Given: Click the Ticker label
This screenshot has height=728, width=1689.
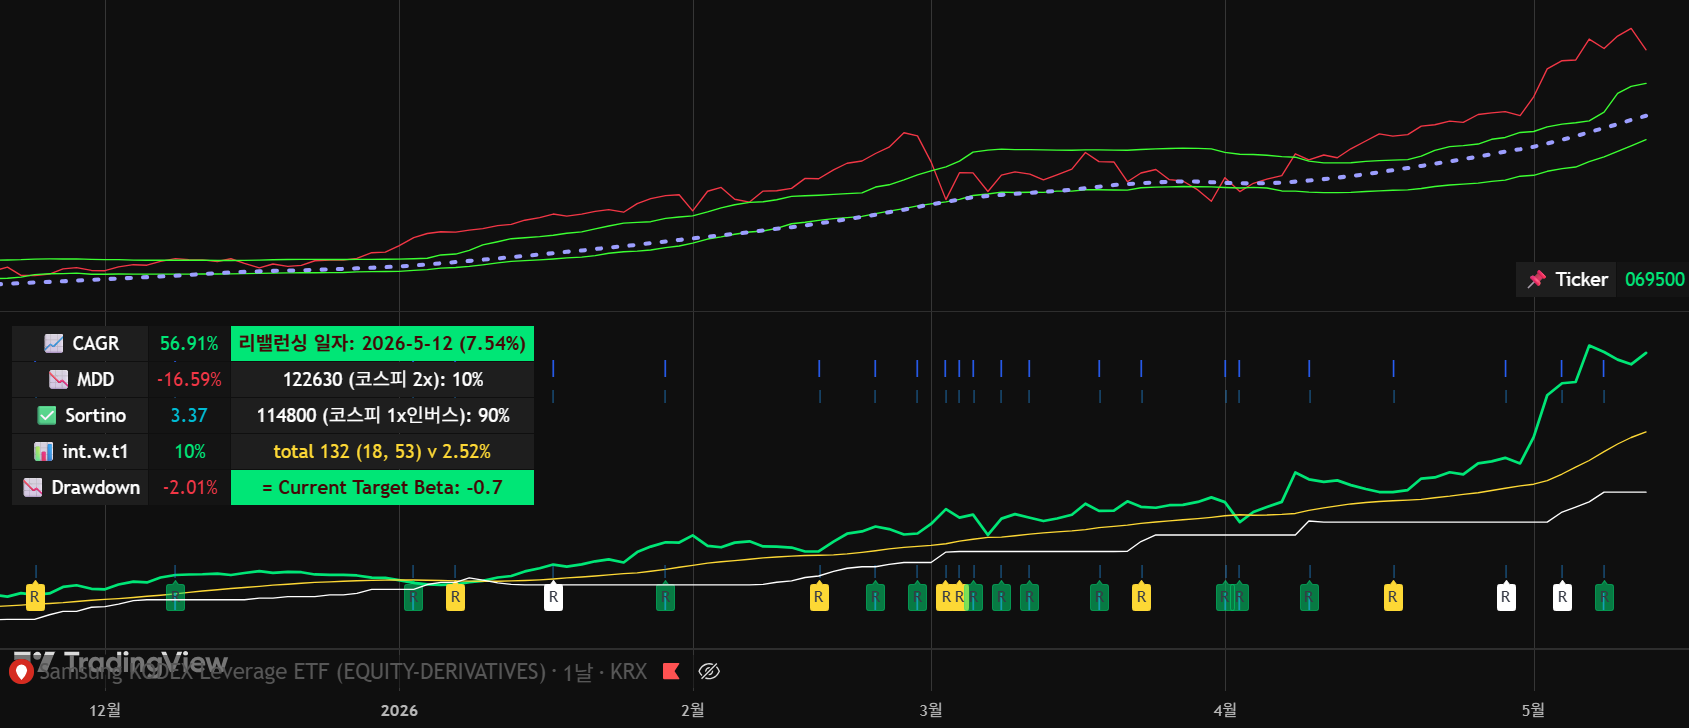Looking at the screenshot, I should [x=1581, y=280].
